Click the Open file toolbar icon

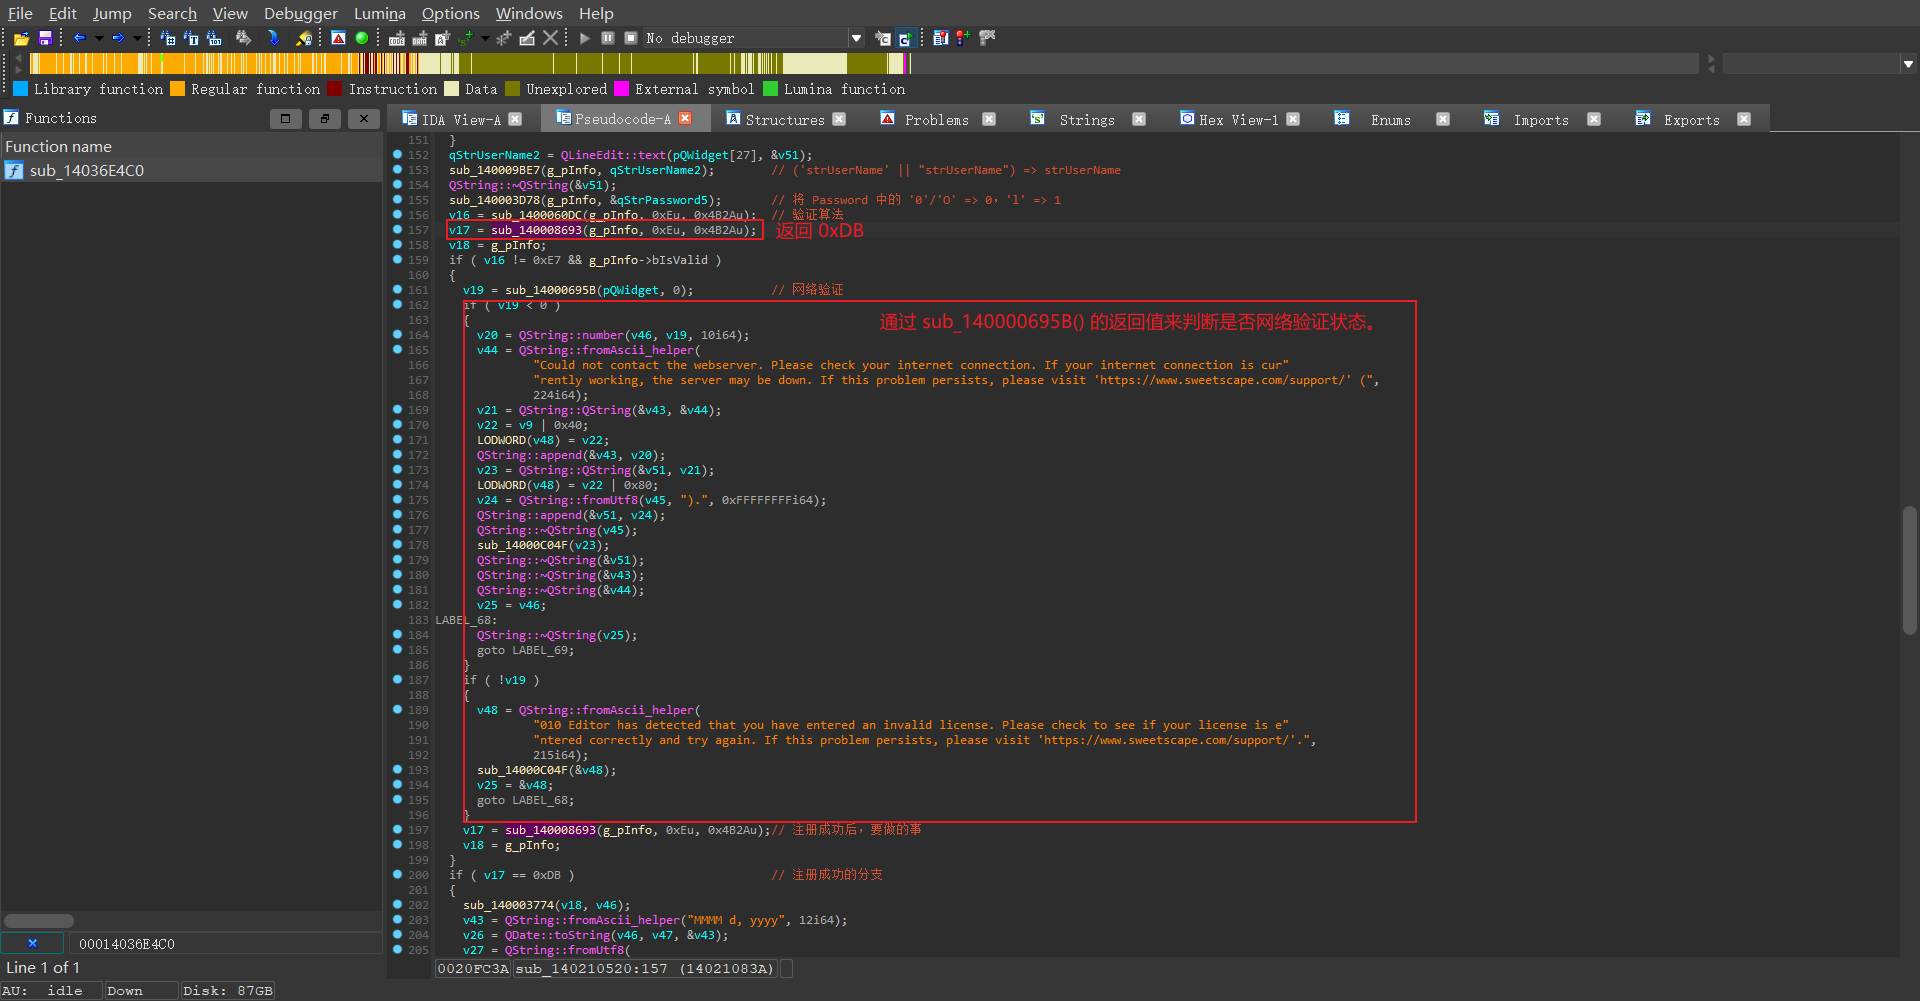click(21, 38)
